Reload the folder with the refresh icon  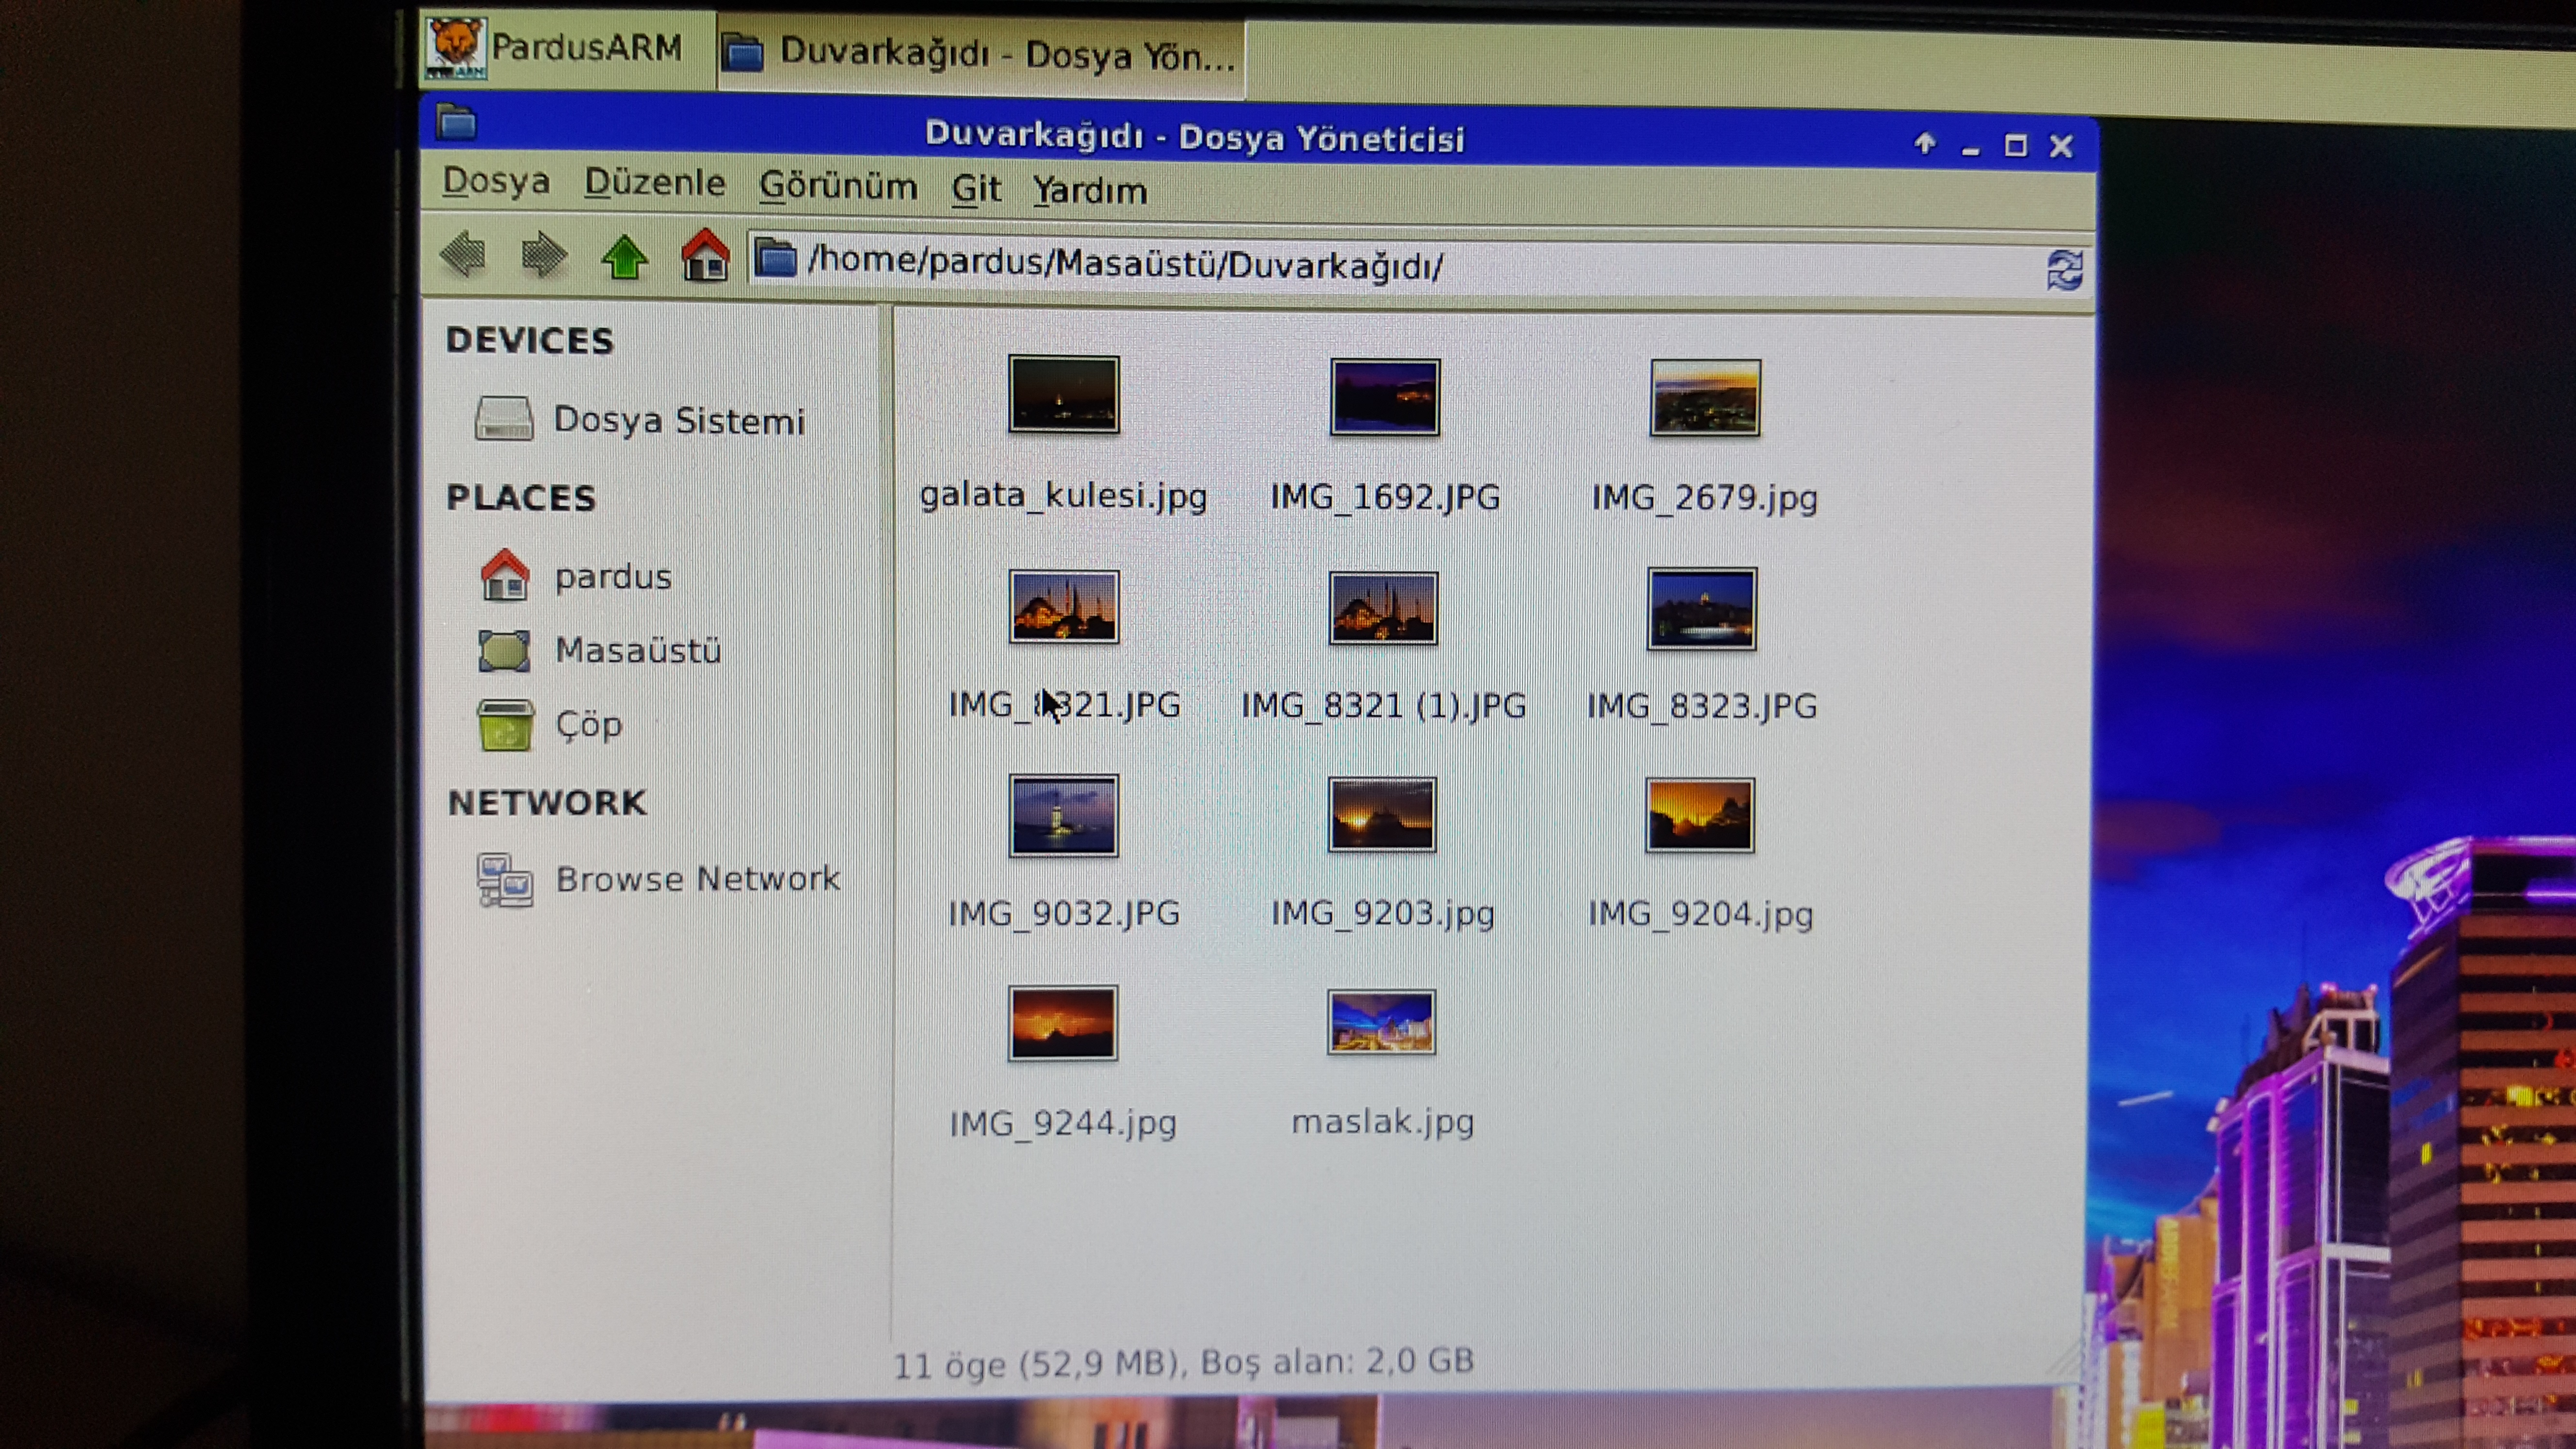coord(2065,270)
